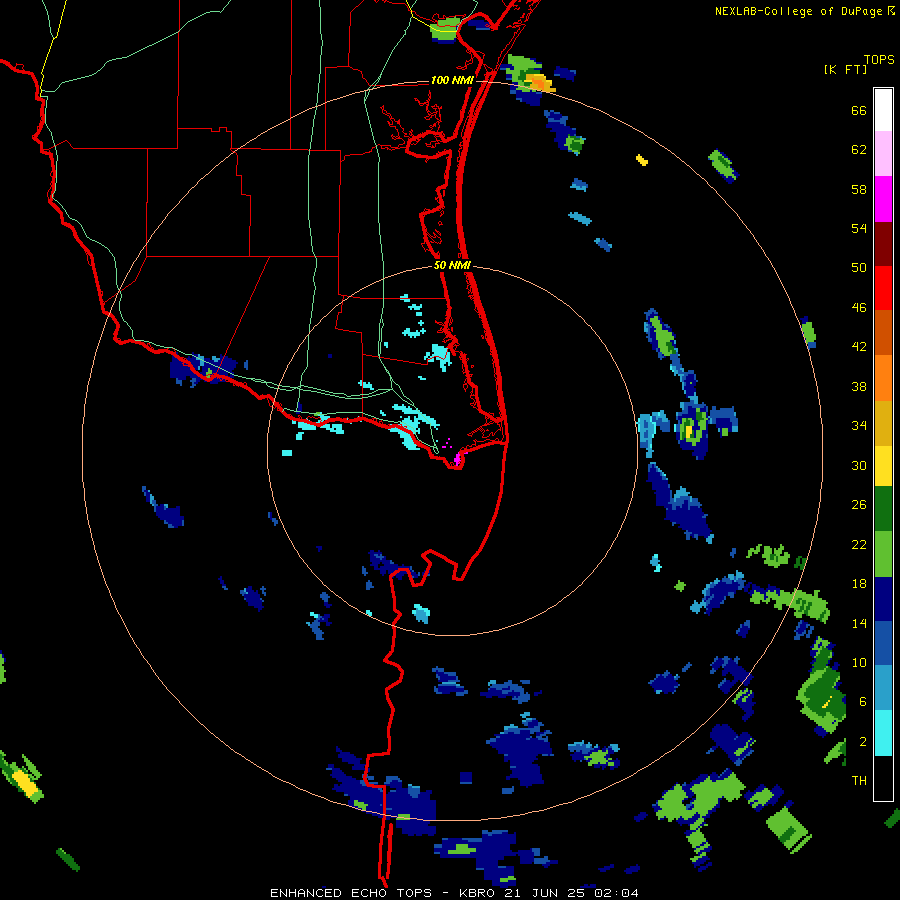Click the "NEXLAB-College of DuPage" credit text

[798, 11]
